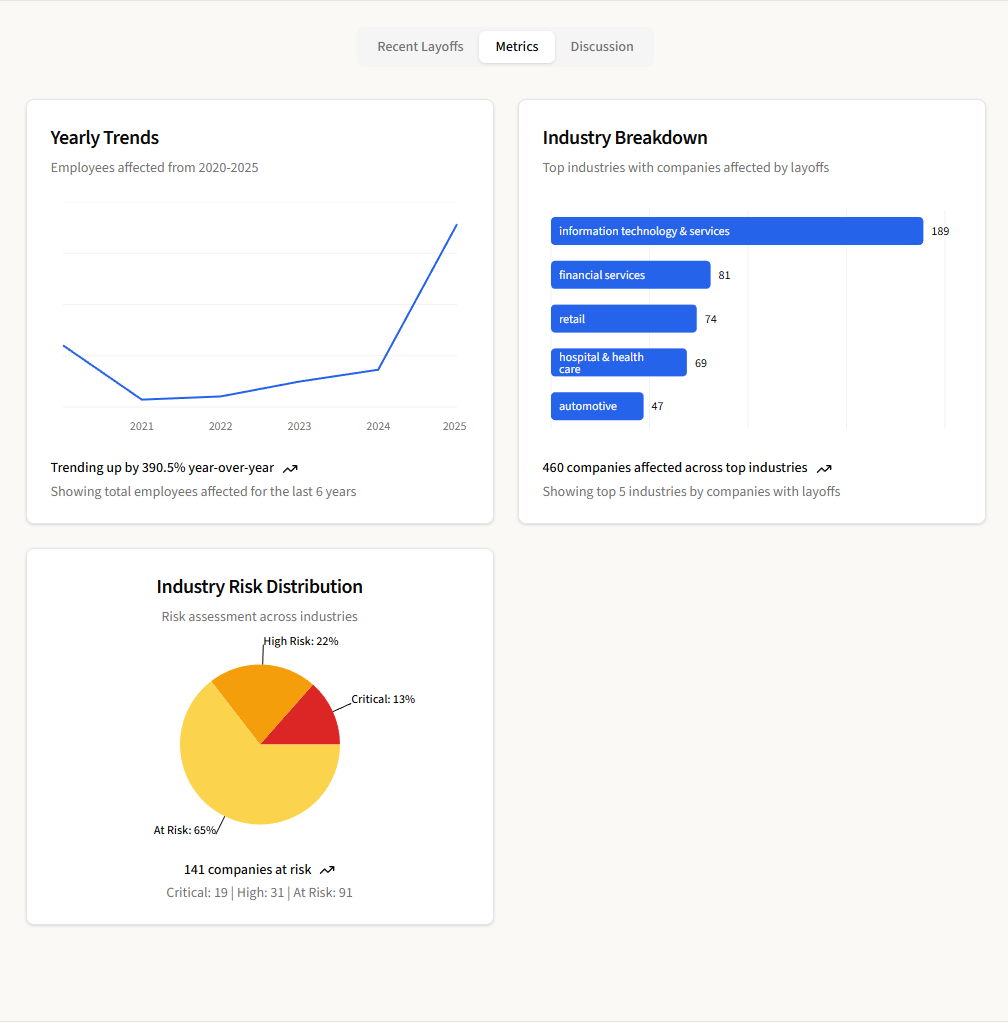This screenshot has height=1023, width=1008.
Task: Click the arrow icon beside 141 companies at risk
Action: coord(327,869)
